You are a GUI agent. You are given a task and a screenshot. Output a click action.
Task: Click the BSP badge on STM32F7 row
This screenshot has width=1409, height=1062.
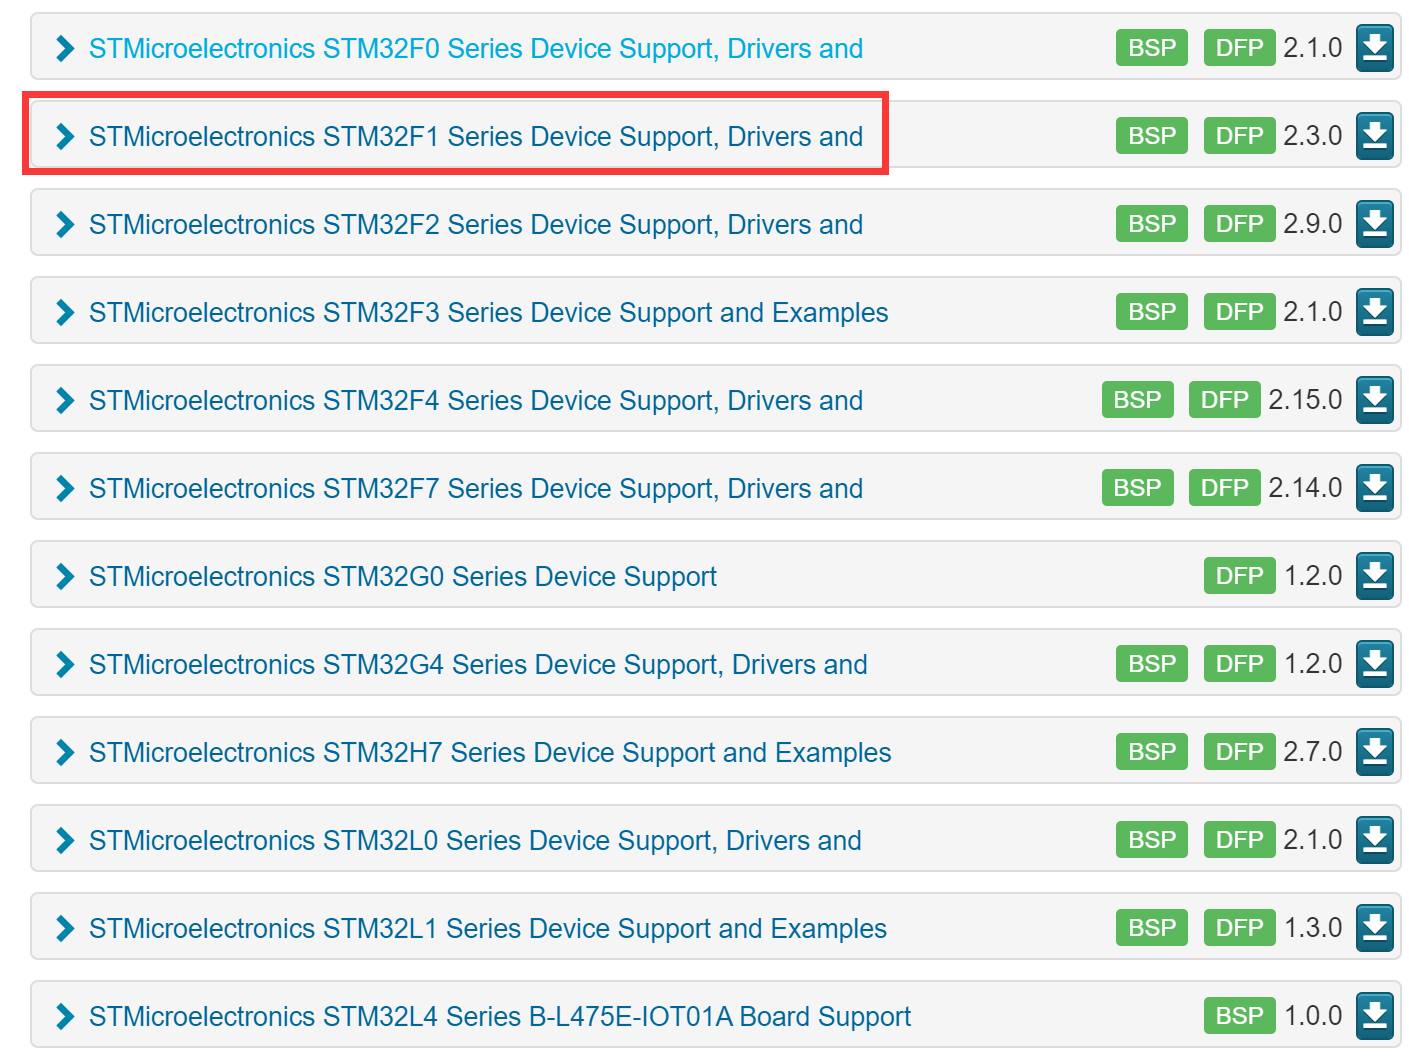(1138, 488)
